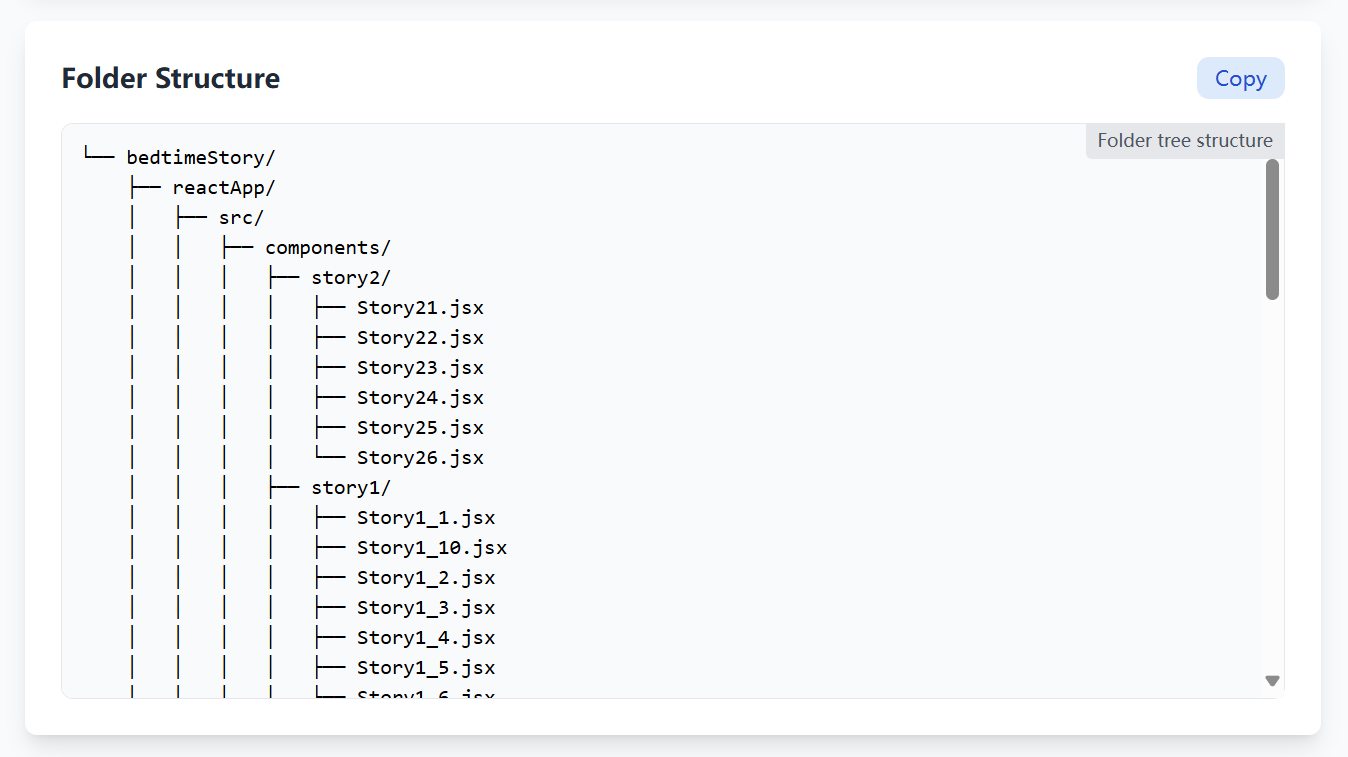Image resolution: width=1348 pixels, height=757 pixels.
Task: Click the Copy button
Action: tap(1240, 78)
